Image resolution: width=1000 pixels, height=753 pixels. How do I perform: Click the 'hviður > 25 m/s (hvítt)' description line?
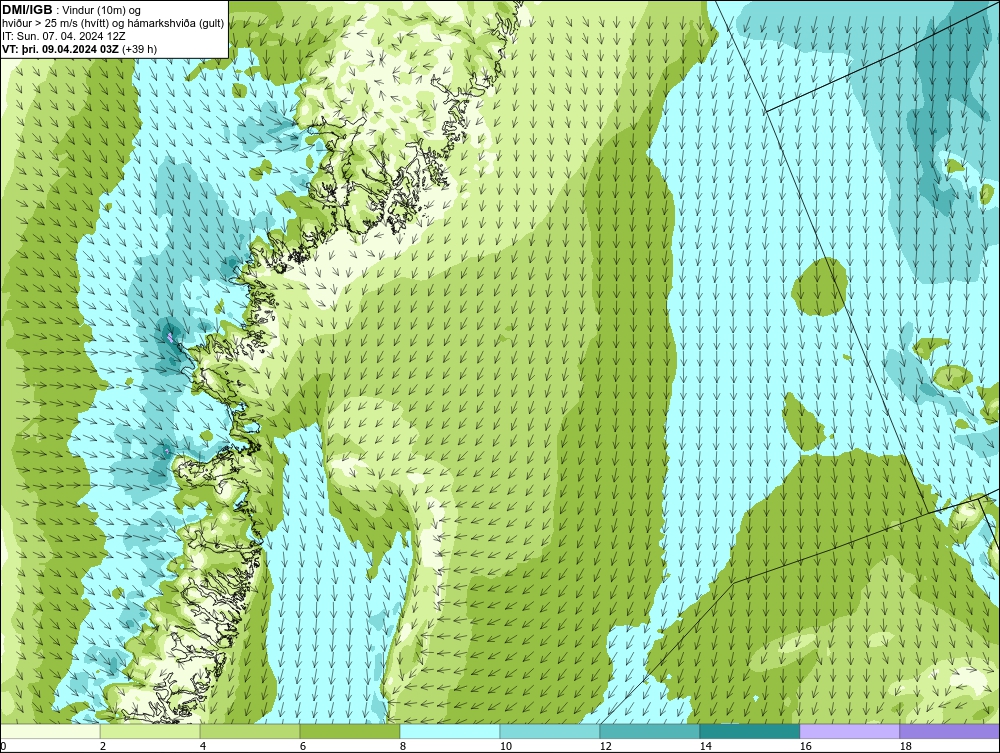point(114,23)
